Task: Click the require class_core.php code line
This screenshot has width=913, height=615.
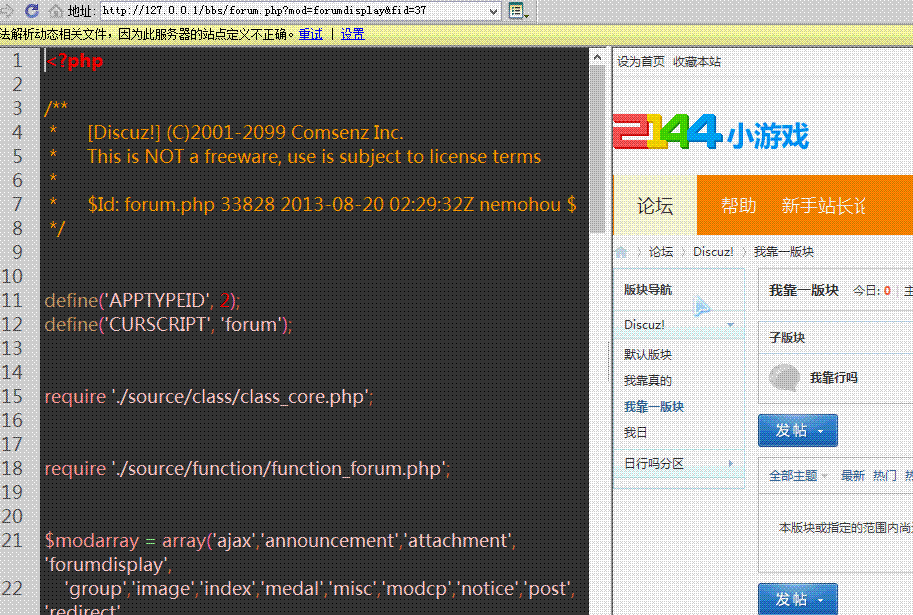Action: pos(208,397)
